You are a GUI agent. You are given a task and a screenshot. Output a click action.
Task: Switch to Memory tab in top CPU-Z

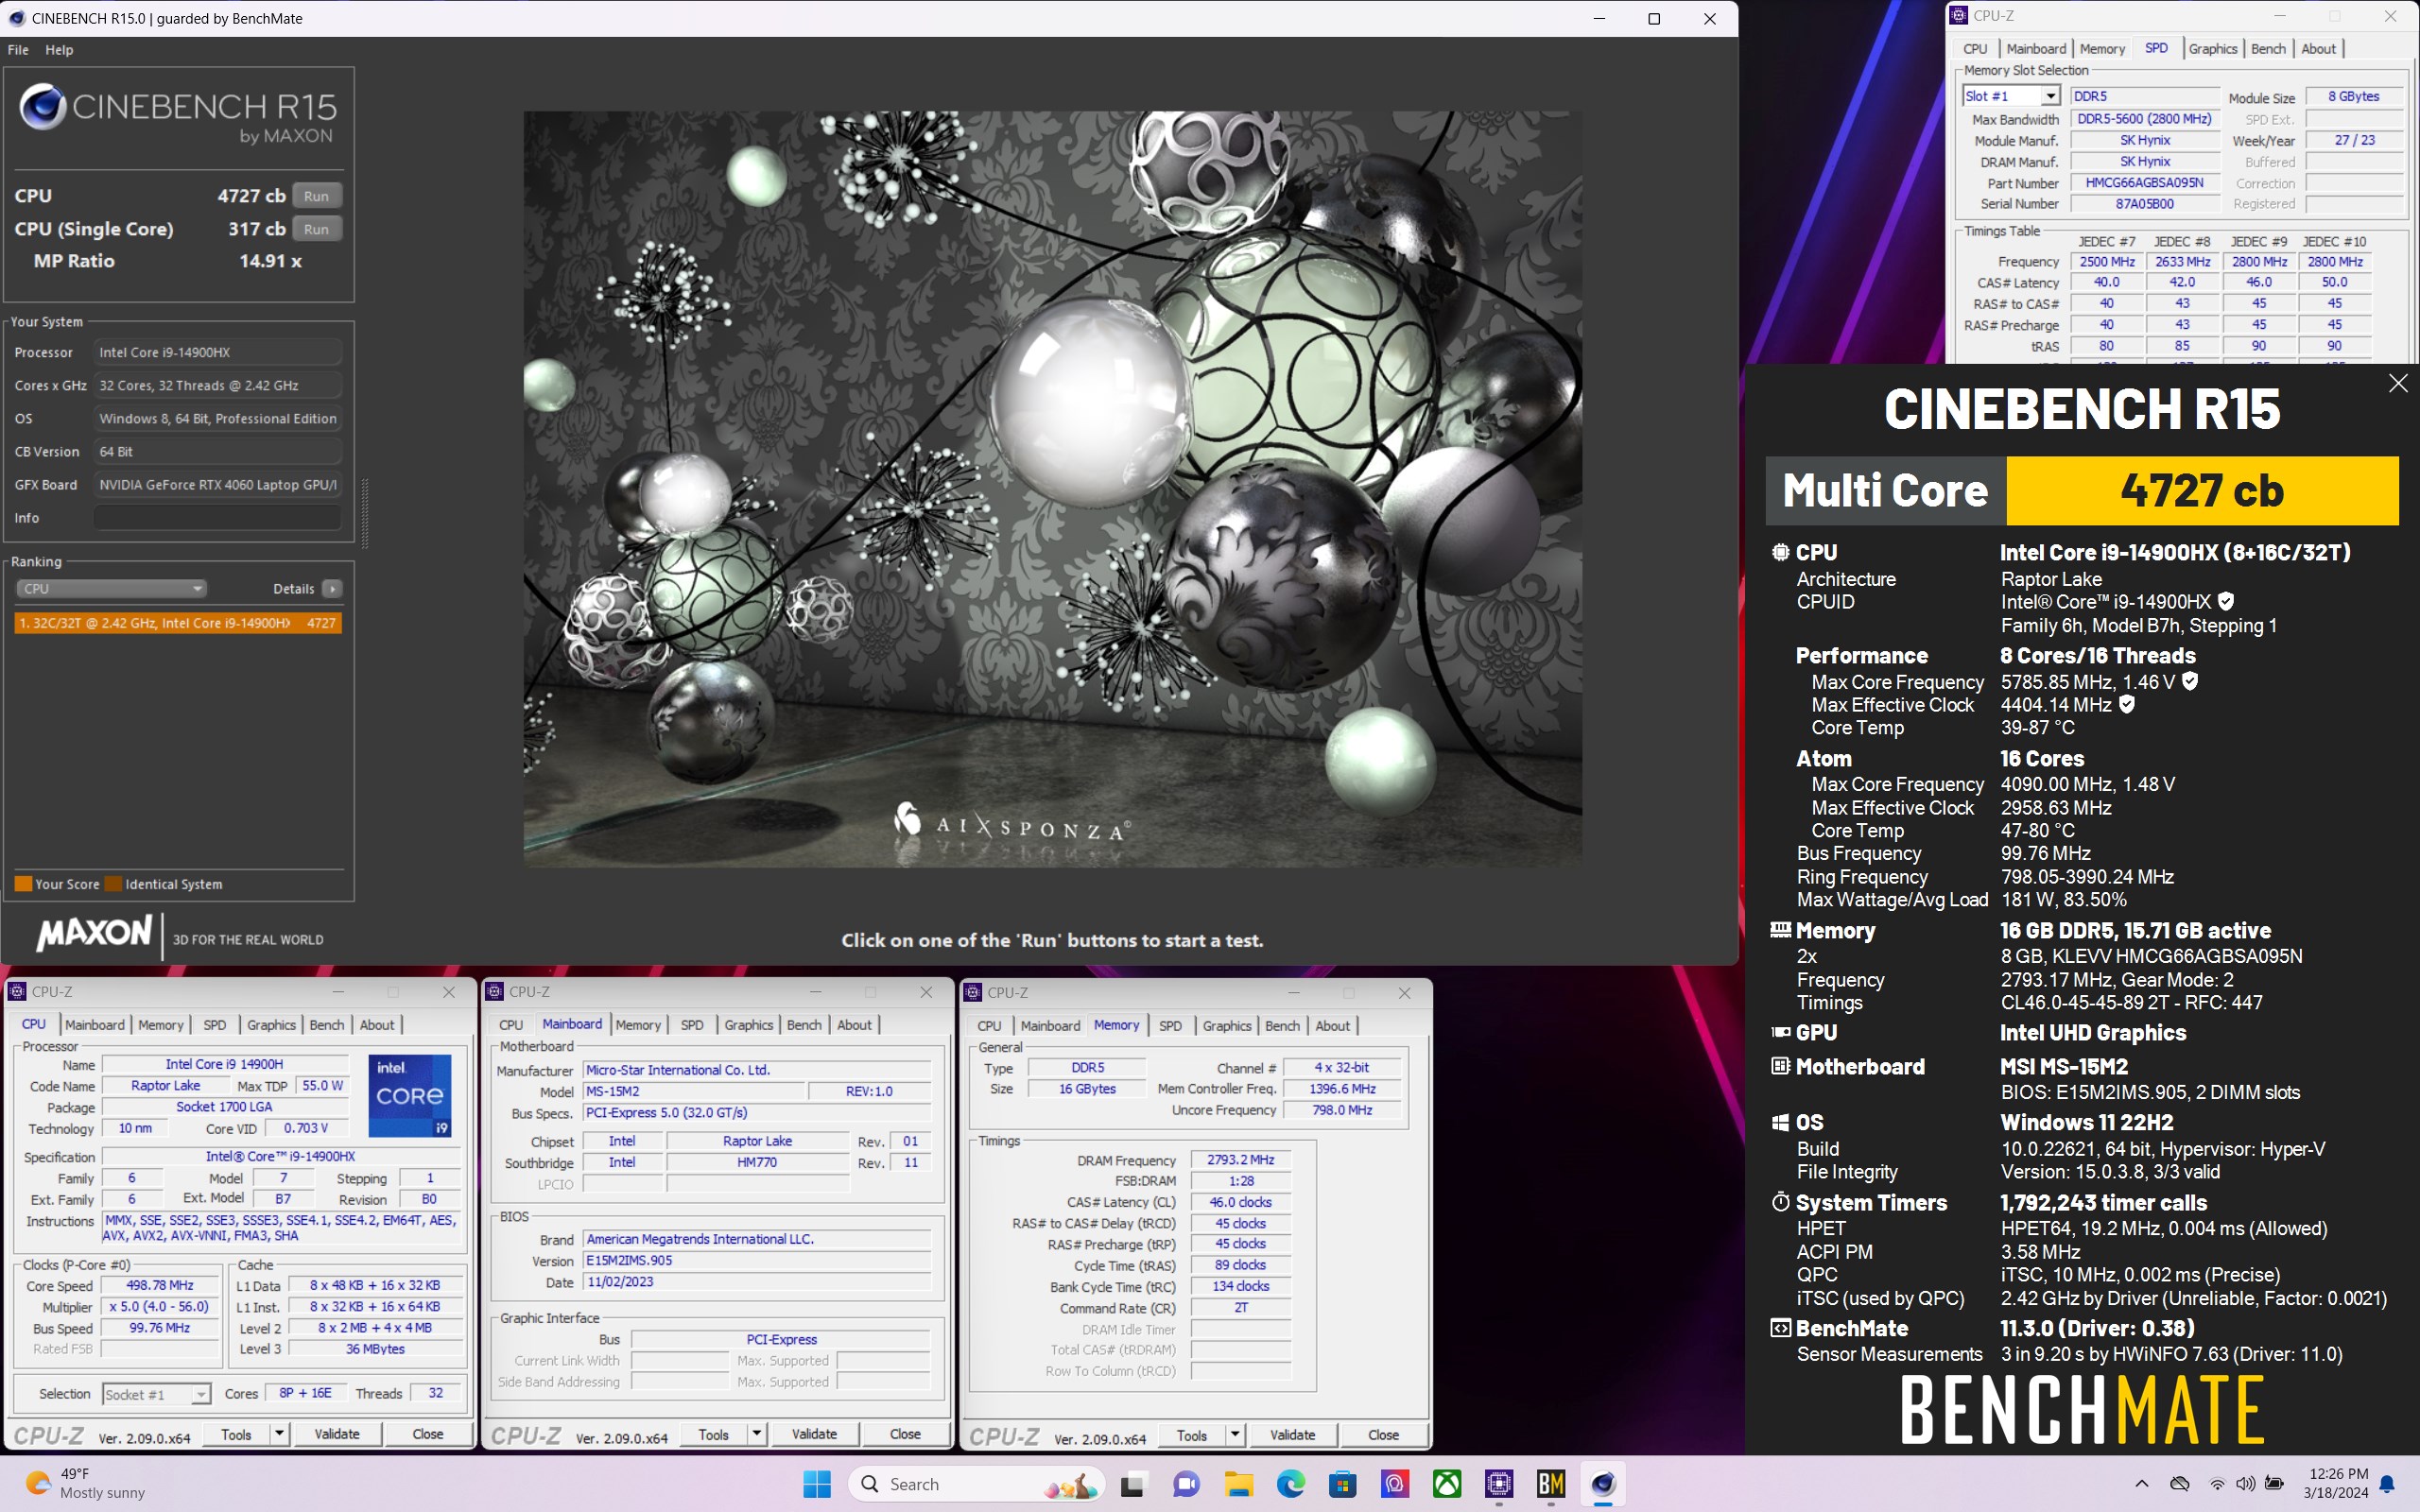click(2102, 48)
